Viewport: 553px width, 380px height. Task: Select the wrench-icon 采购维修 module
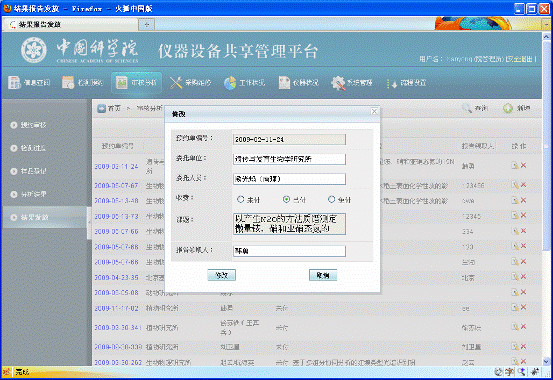(x=176, y=83)
